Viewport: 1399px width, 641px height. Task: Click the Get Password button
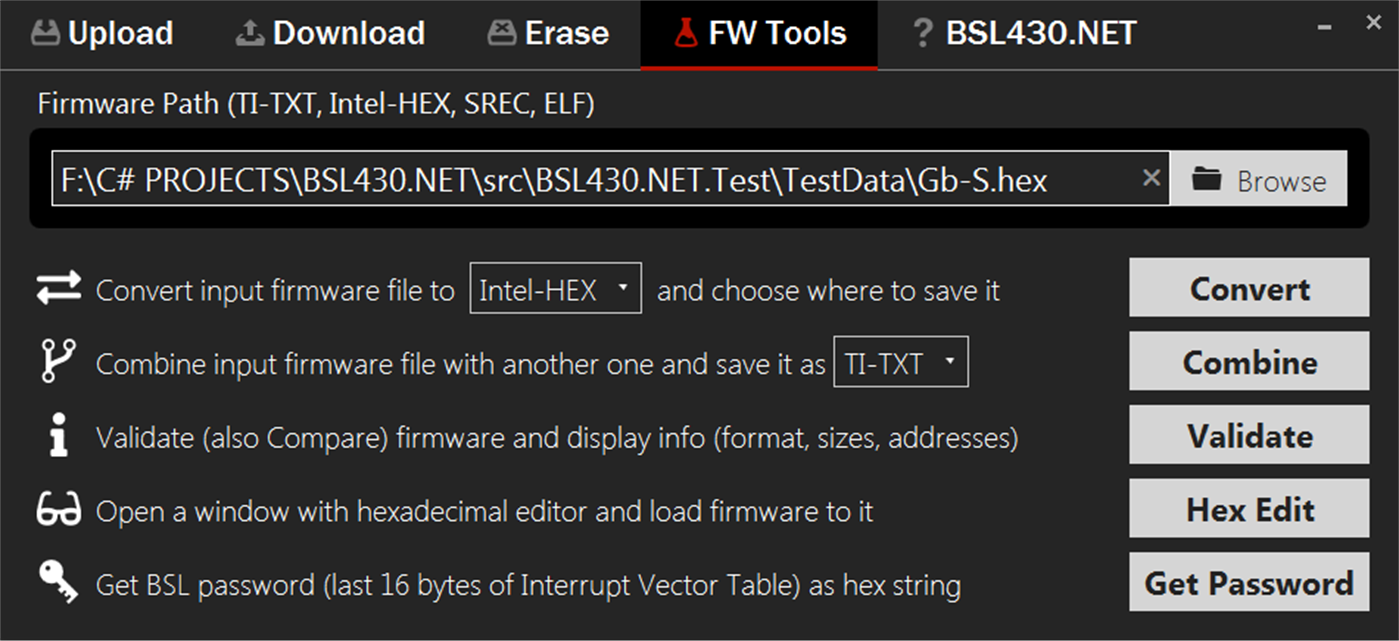point(1249,583)
